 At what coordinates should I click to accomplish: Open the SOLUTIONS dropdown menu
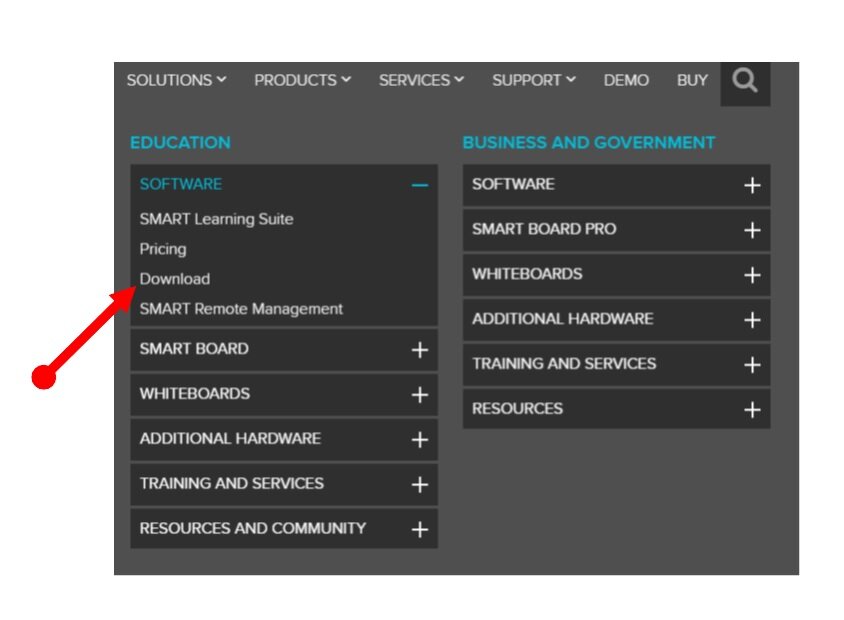177,81
